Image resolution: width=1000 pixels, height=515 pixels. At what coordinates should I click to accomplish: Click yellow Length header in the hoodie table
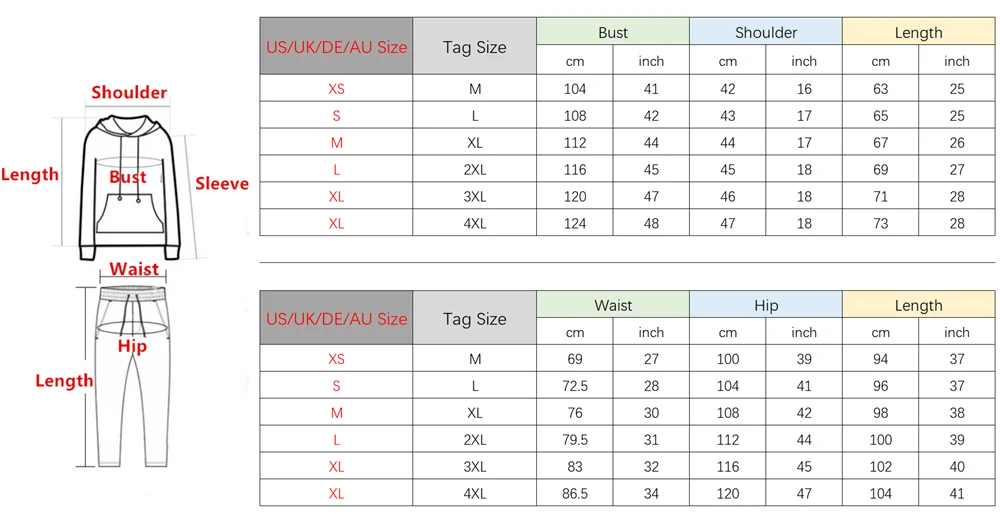pyautogui.click(x=918, y=32)
